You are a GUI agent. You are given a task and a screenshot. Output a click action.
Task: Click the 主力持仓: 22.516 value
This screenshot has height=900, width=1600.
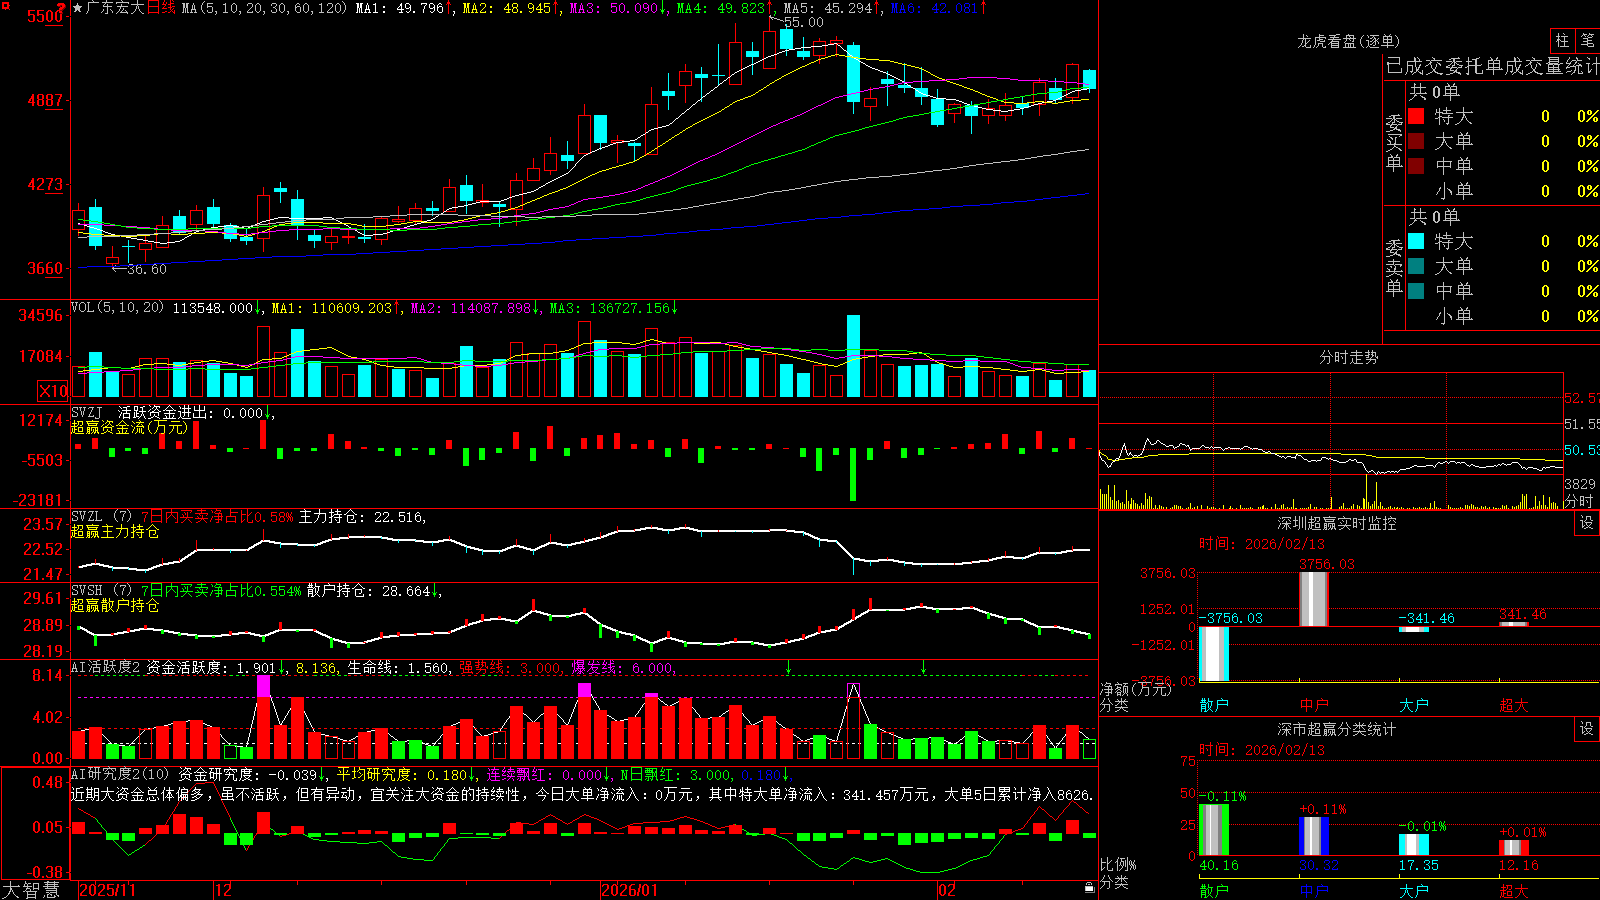pyautogui.click(x=361, y=517)
